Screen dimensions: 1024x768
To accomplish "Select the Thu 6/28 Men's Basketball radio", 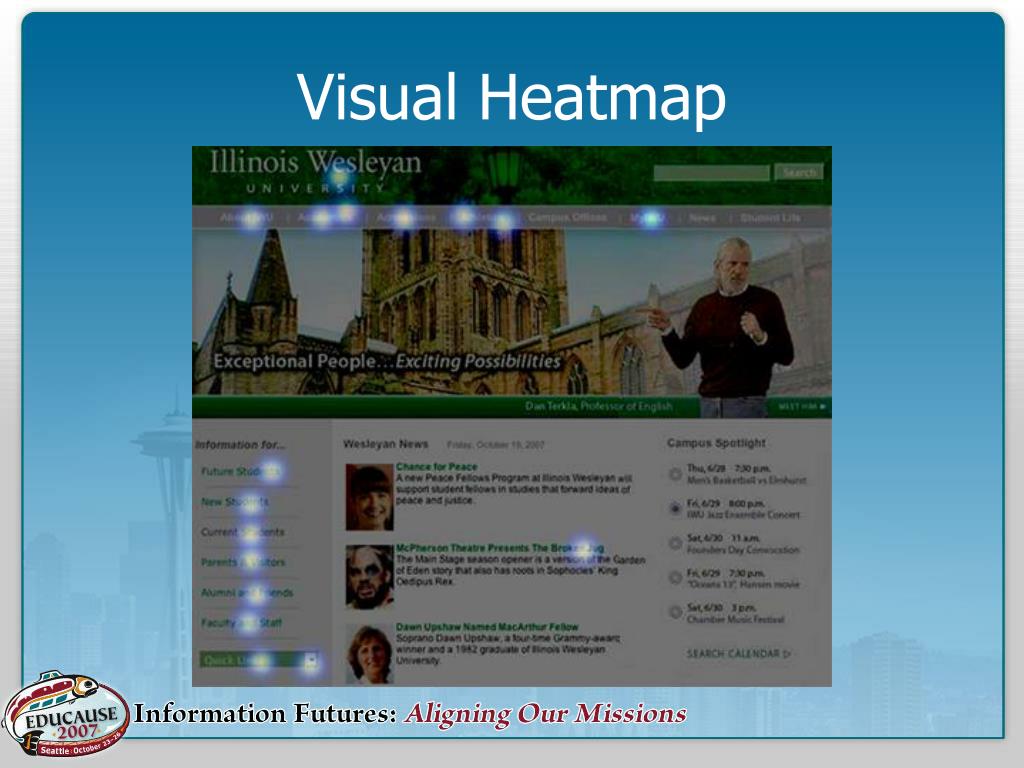I will [675, 474].
